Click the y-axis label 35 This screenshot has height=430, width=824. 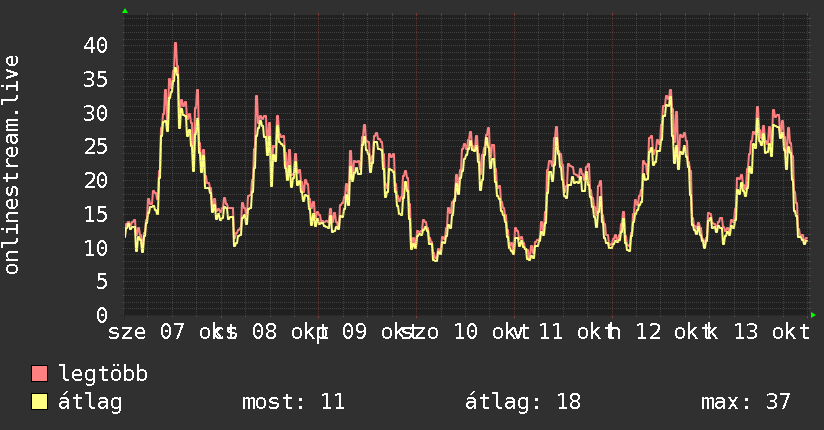pos(96,79)
